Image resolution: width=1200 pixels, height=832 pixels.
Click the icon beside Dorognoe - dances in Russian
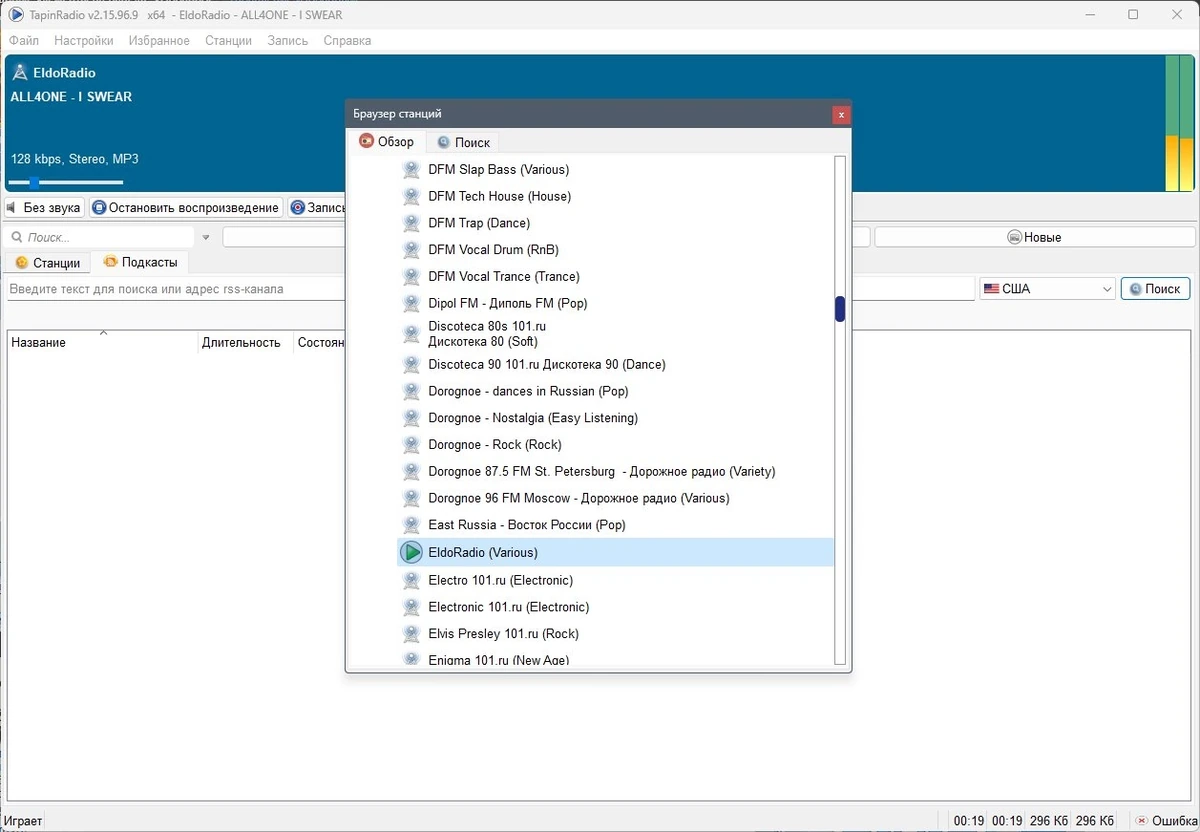(x=411, y=391)
